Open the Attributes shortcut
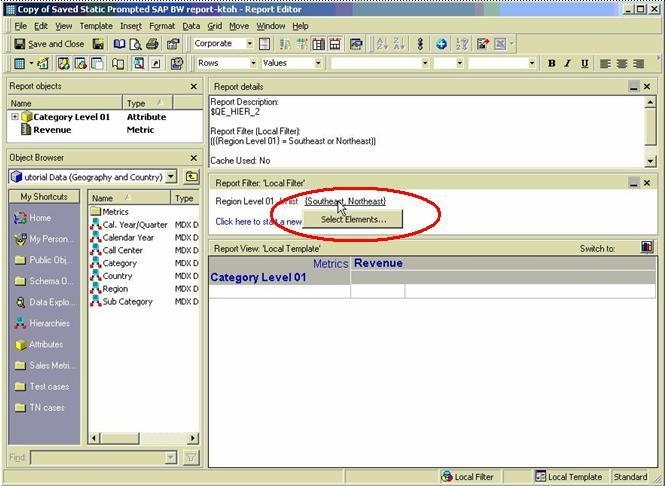The image size is (665, 486). [x=45, y=345]
